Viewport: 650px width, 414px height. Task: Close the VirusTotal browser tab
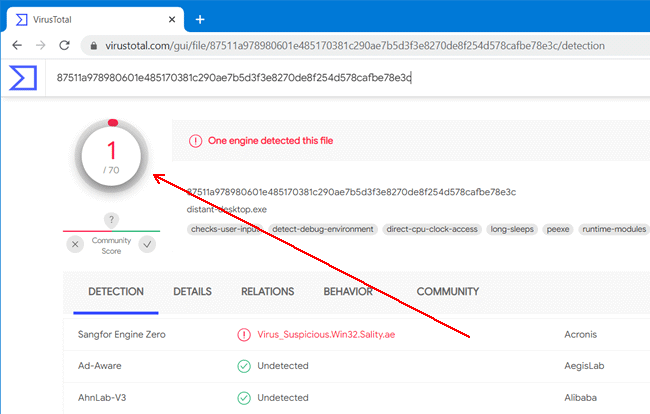coord(169,19)
